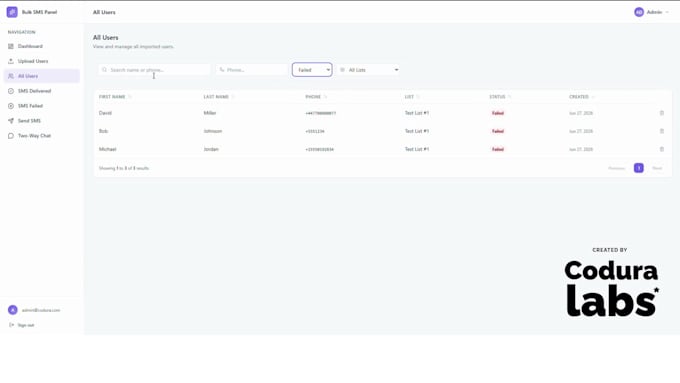Screen dimensions: 680x383
Task: Click the phone number in Michael's row
Action: pos(320,149)
